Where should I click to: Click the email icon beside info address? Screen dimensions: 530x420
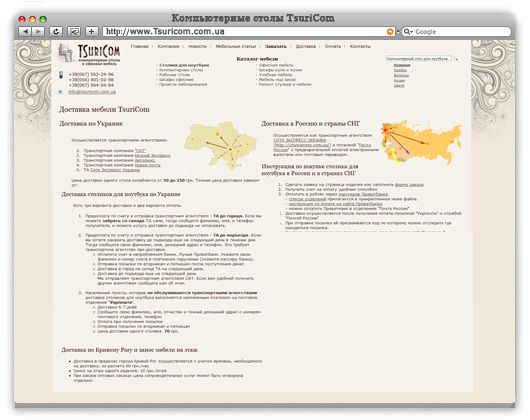[61, 92]
